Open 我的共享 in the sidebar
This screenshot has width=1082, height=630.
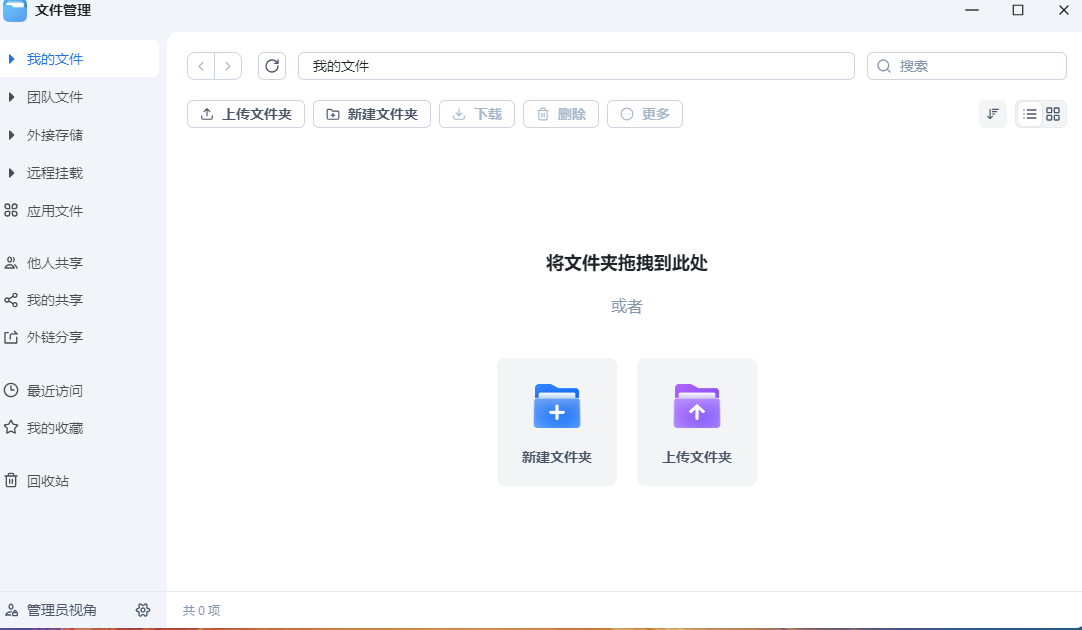tap(55, 300)
